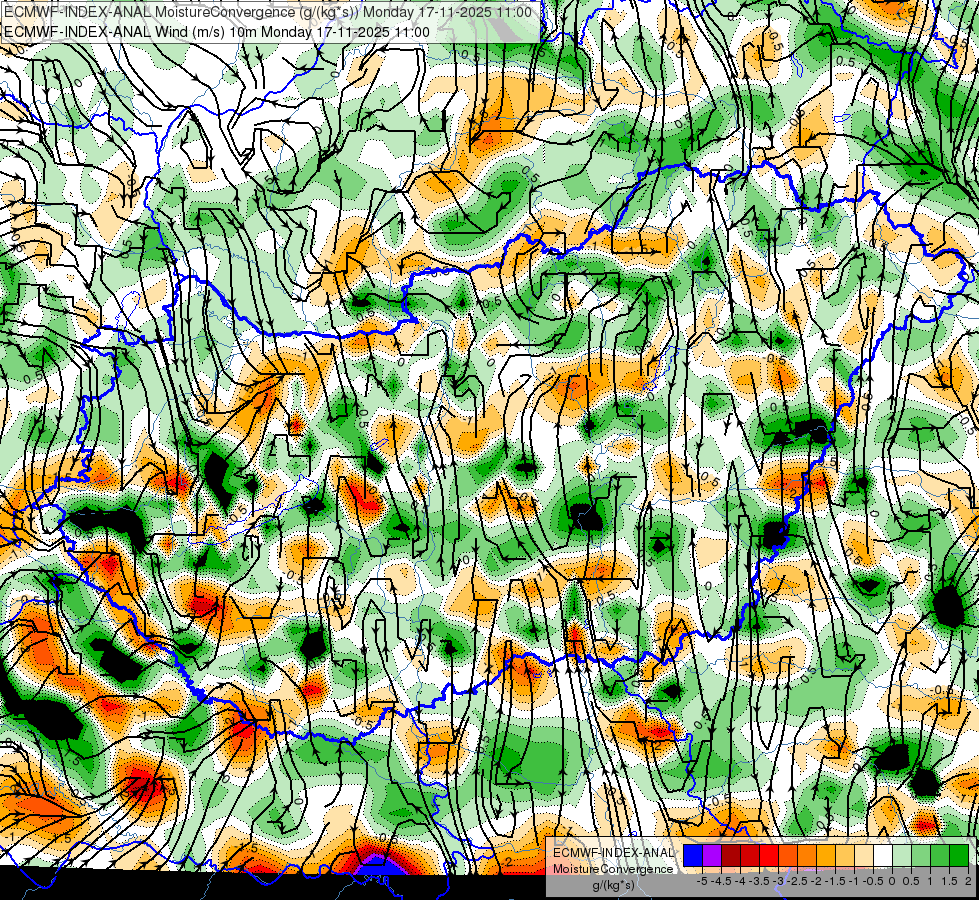979x900 pixels.
Task: Click the -1 legend tick label
Action: 854,881
